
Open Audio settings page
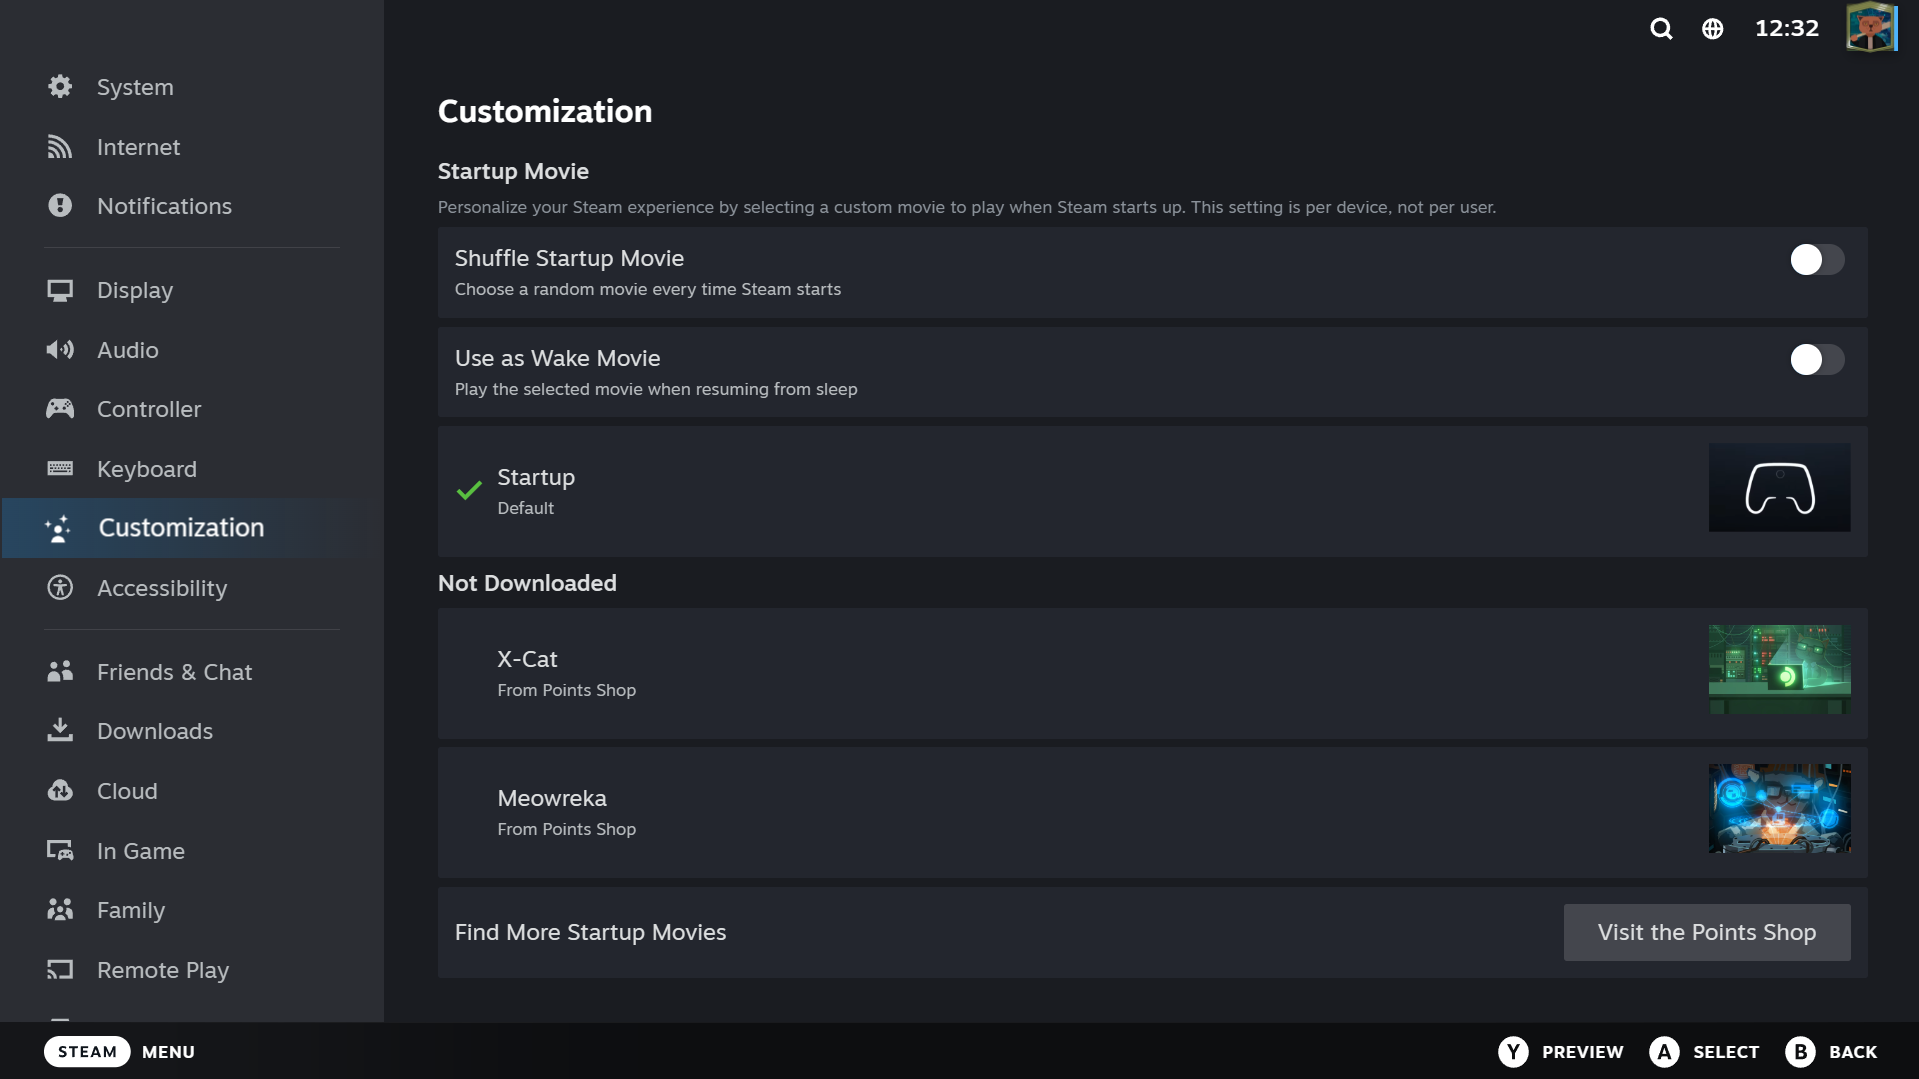coord(127,350)
